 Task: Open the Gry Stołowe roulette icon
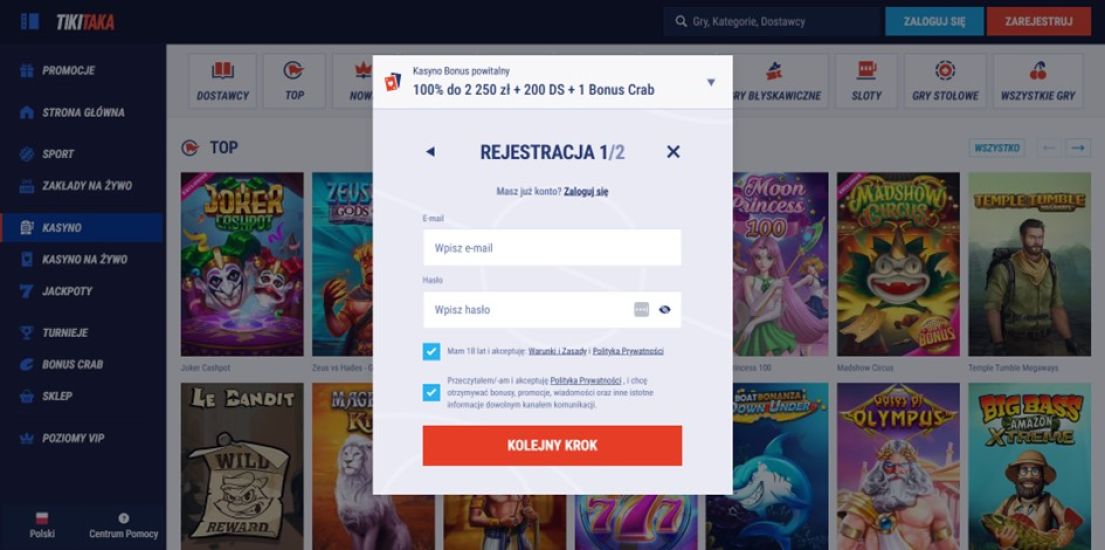click(x=945, y=71)
